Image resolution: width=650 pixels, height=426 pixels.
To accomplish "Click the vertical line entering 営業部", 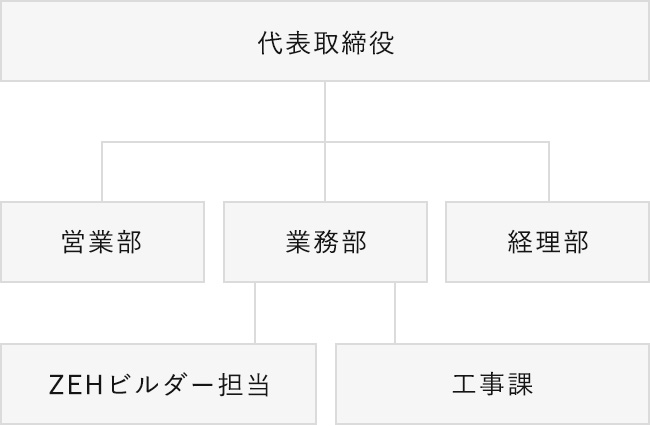I will pyautogui.click(x=102, y=172).
